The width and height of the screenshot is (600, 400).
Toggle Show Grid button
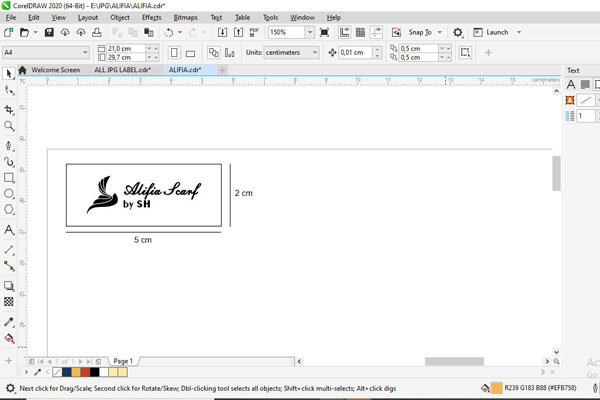(360, 32)
